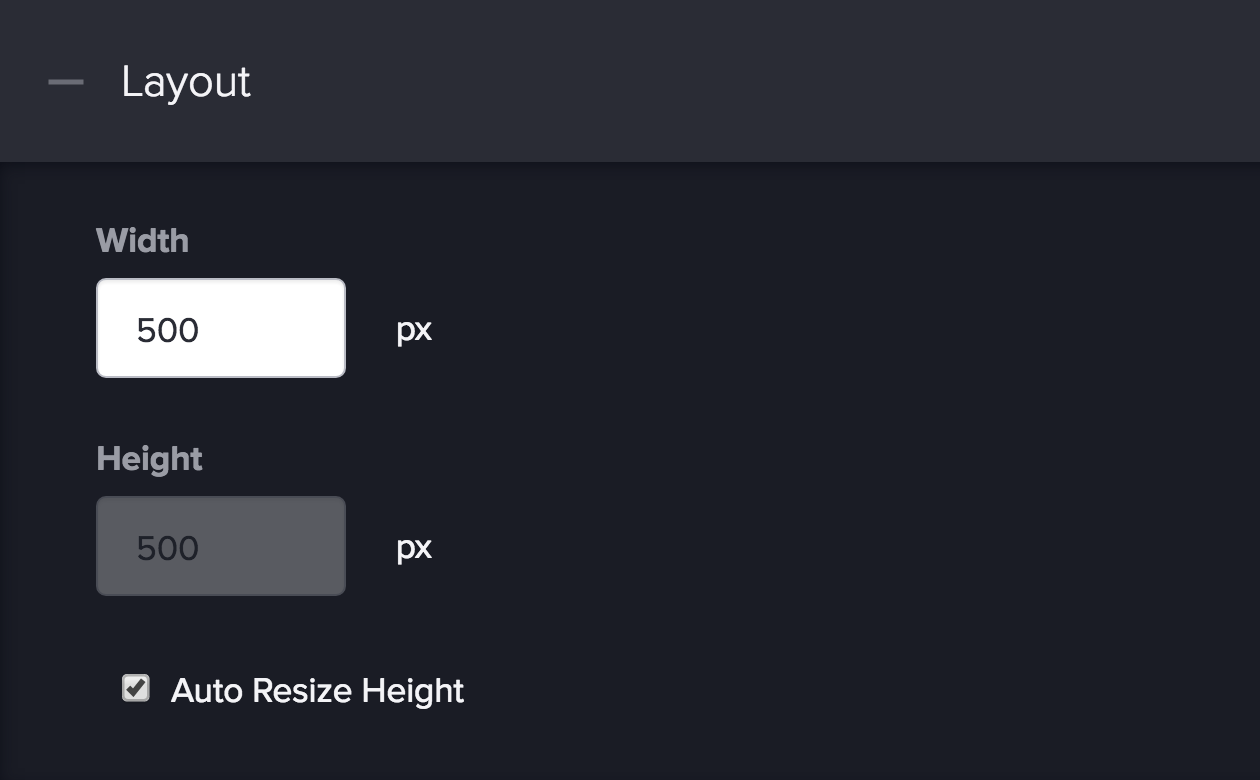This screenshot has height=780, width=1260.
Task: Click the Layout header bar
Action: pyautogui.click(x=630, y=81)
